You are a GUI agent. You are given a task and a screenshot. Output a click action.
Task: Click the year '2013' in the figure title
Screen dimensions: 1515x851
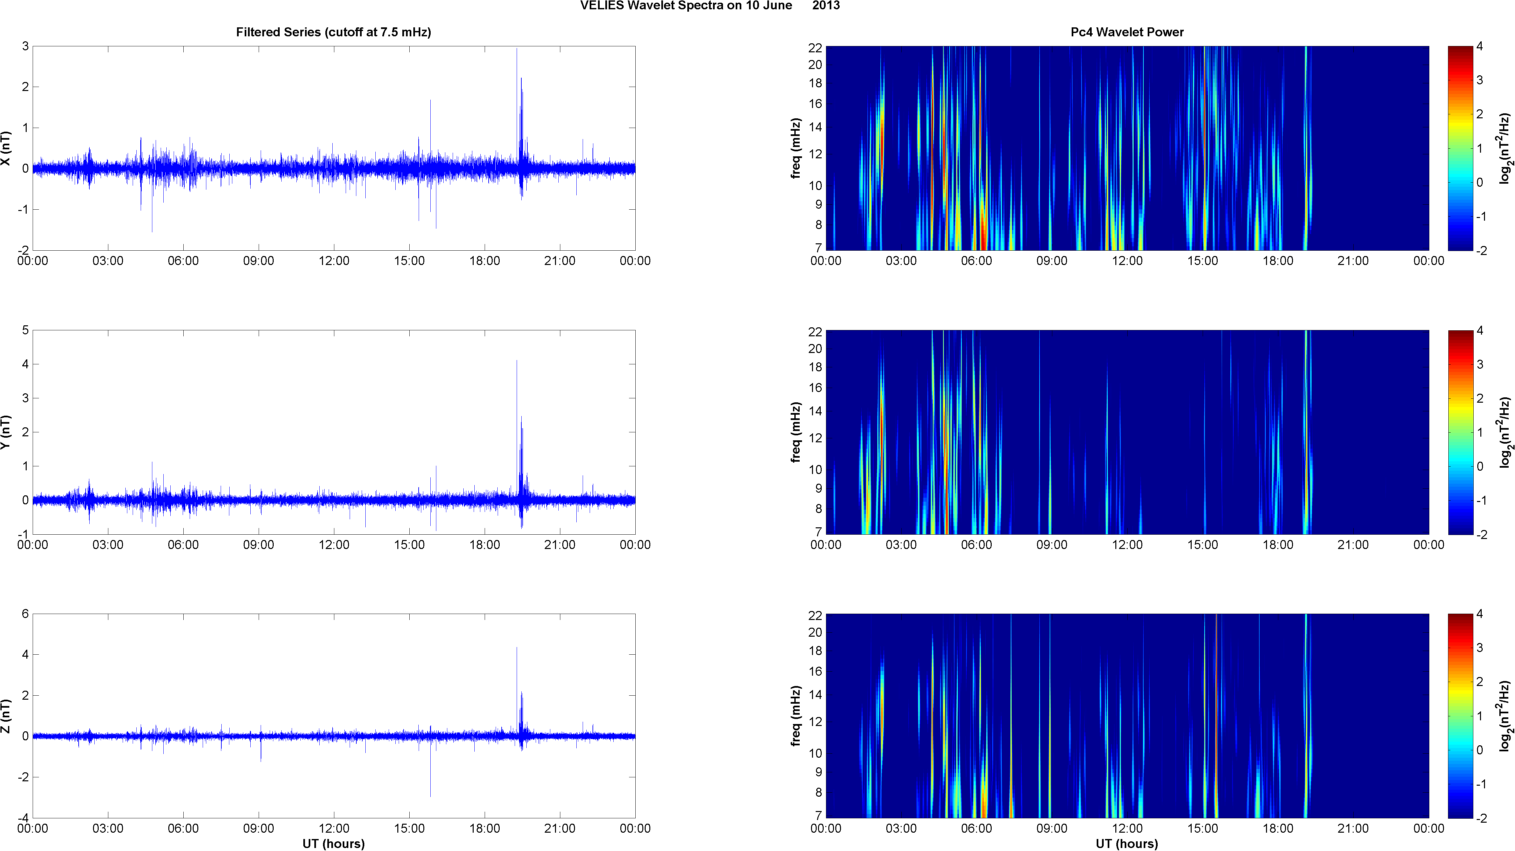click(826, 6)
